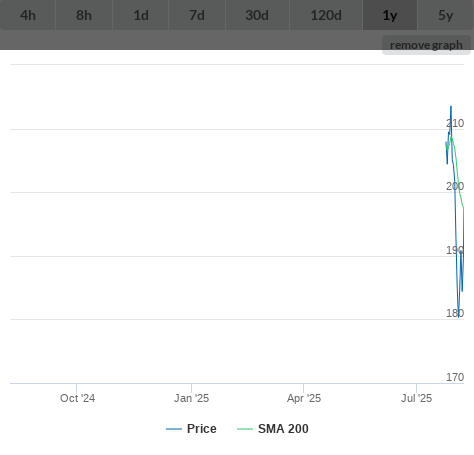Open the 120d chart range
474x455 pixels.
tap(326, 15)
